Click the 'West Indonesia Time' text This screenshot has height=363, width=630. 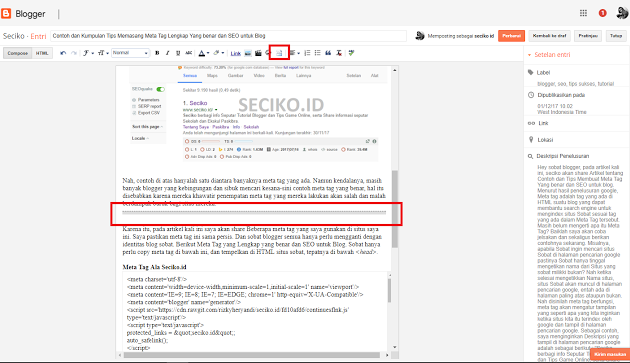coord(562,112)
